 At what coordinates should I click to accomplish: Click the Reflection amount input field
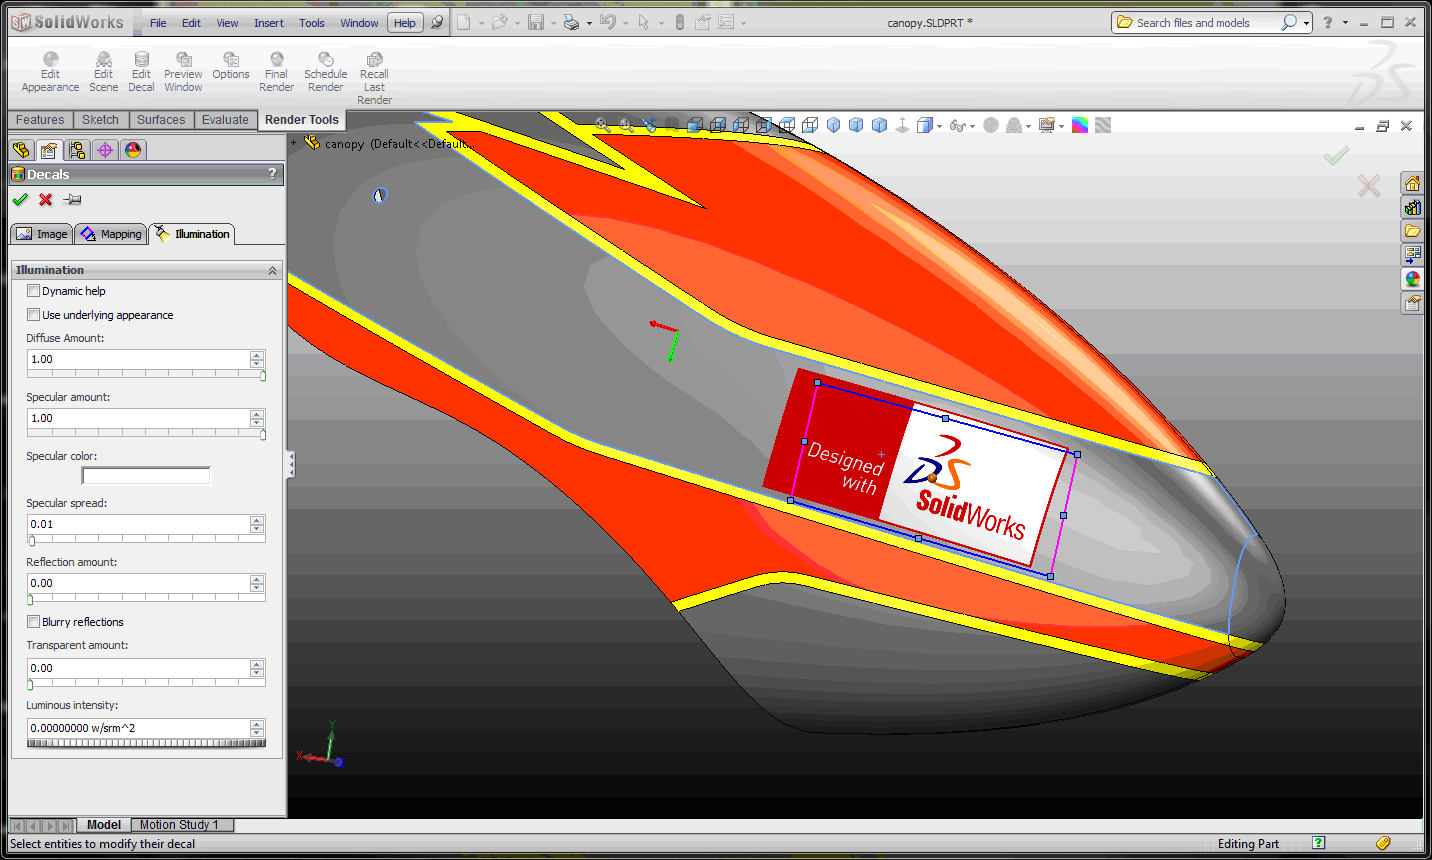coord(139,583)
